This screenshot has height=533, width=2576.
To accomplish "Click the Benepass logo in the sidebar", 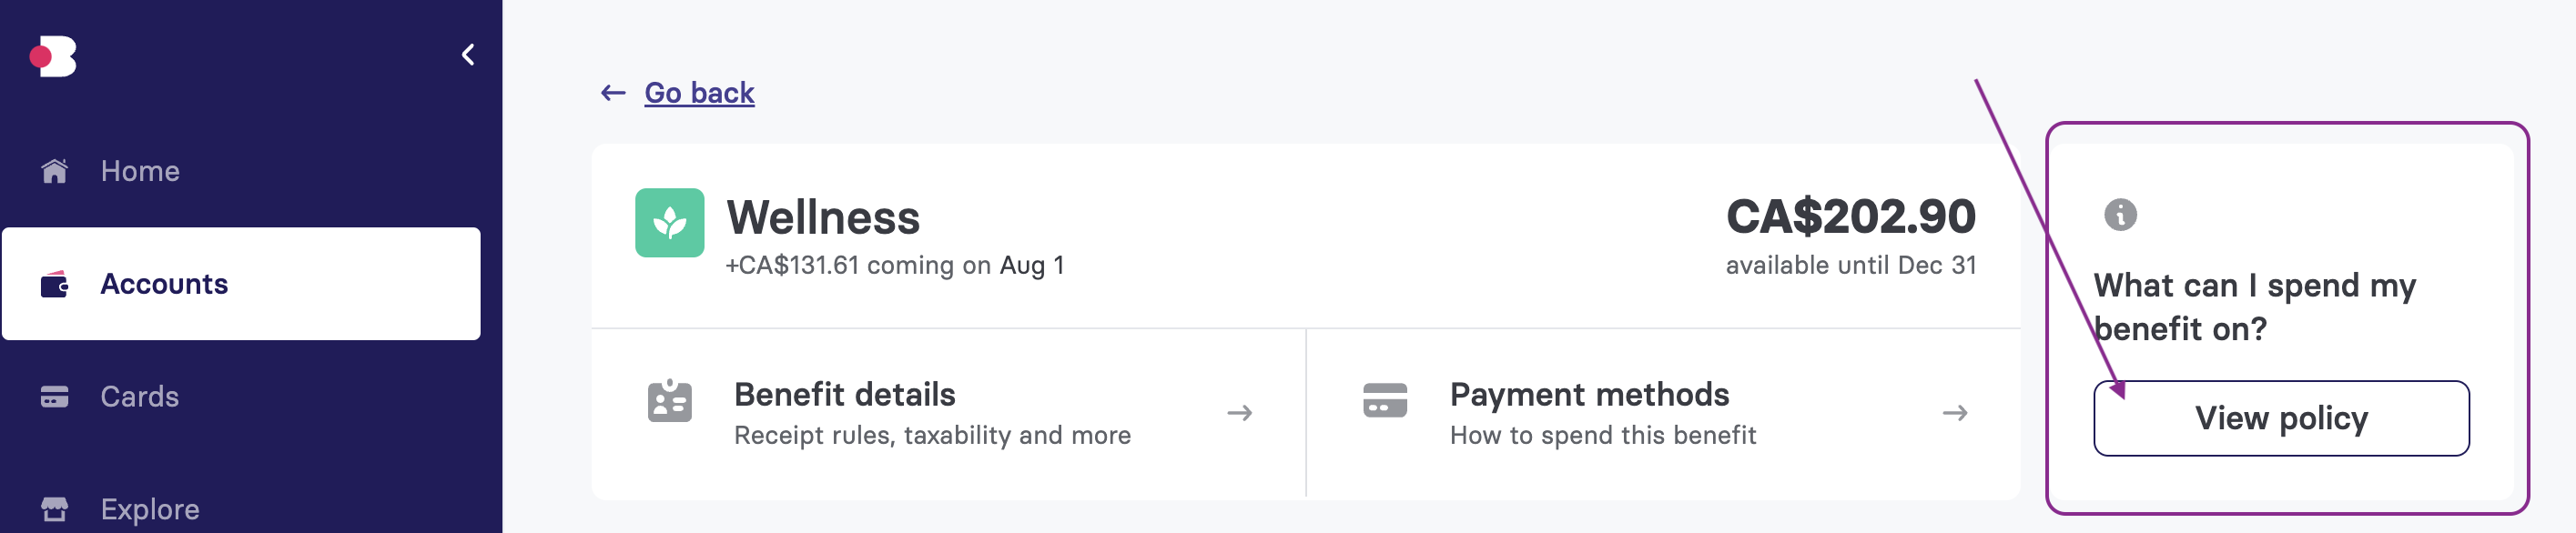I will pos(53,56).
